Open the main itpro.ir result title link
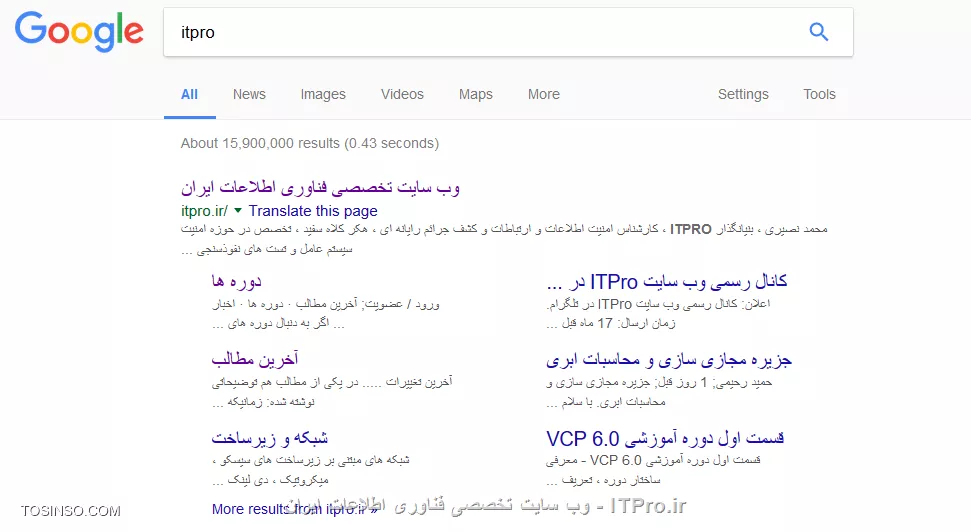Screen dimensions: 971x532 click(320, 188)
